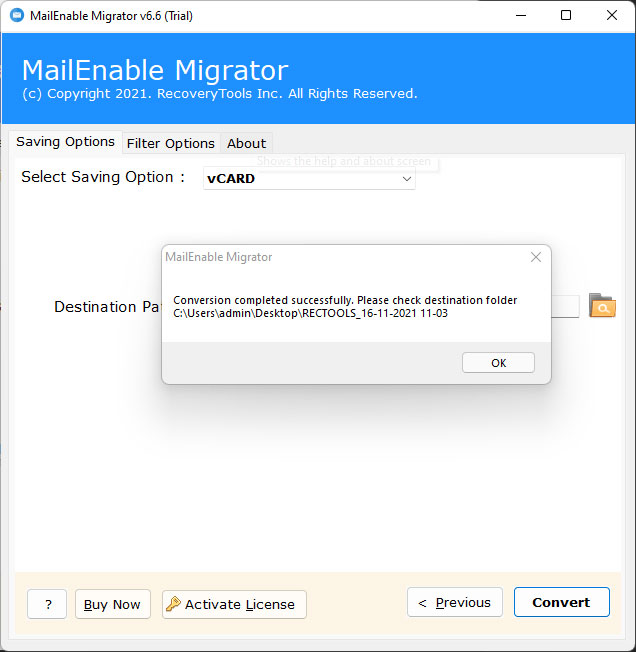The width and height of the screenshot is (636, 652).
Task: Minimize the MailEnable Migrator window
Action: click(x=521, y=15)
